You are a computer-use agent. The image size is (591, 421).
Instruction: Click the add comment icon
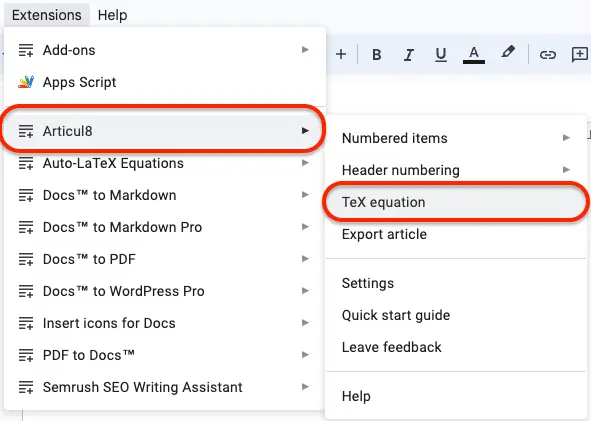click(x=580, y=55)
